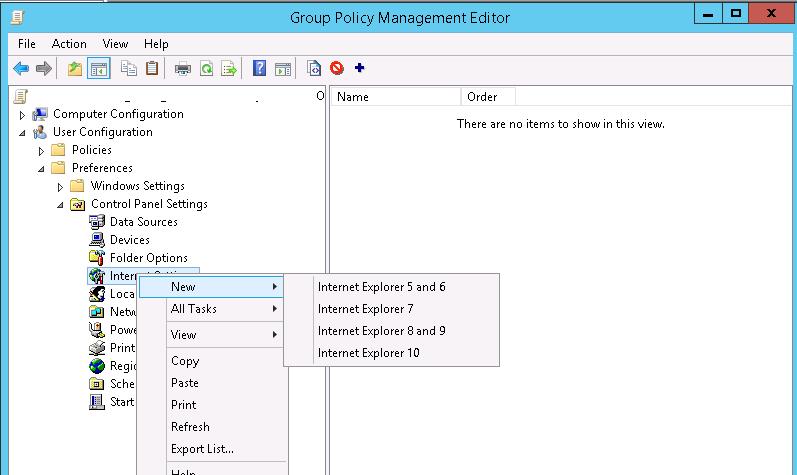Choose Export List from the context menu
Viewport: 797px width, 475px height.
[211, 449]
